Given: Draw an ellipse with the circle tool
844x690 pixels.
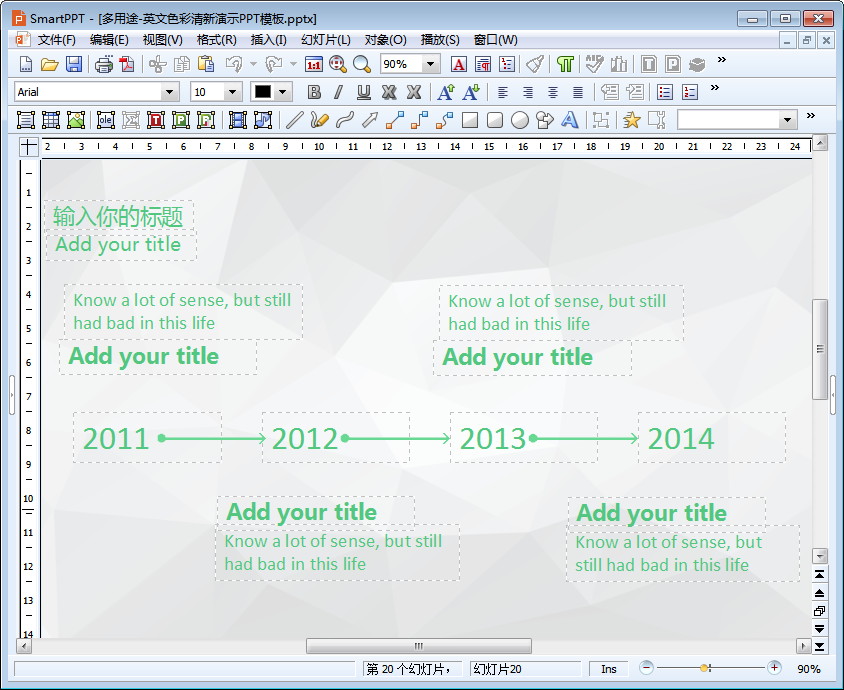Looking at the screenshot, I should [519, 120].
